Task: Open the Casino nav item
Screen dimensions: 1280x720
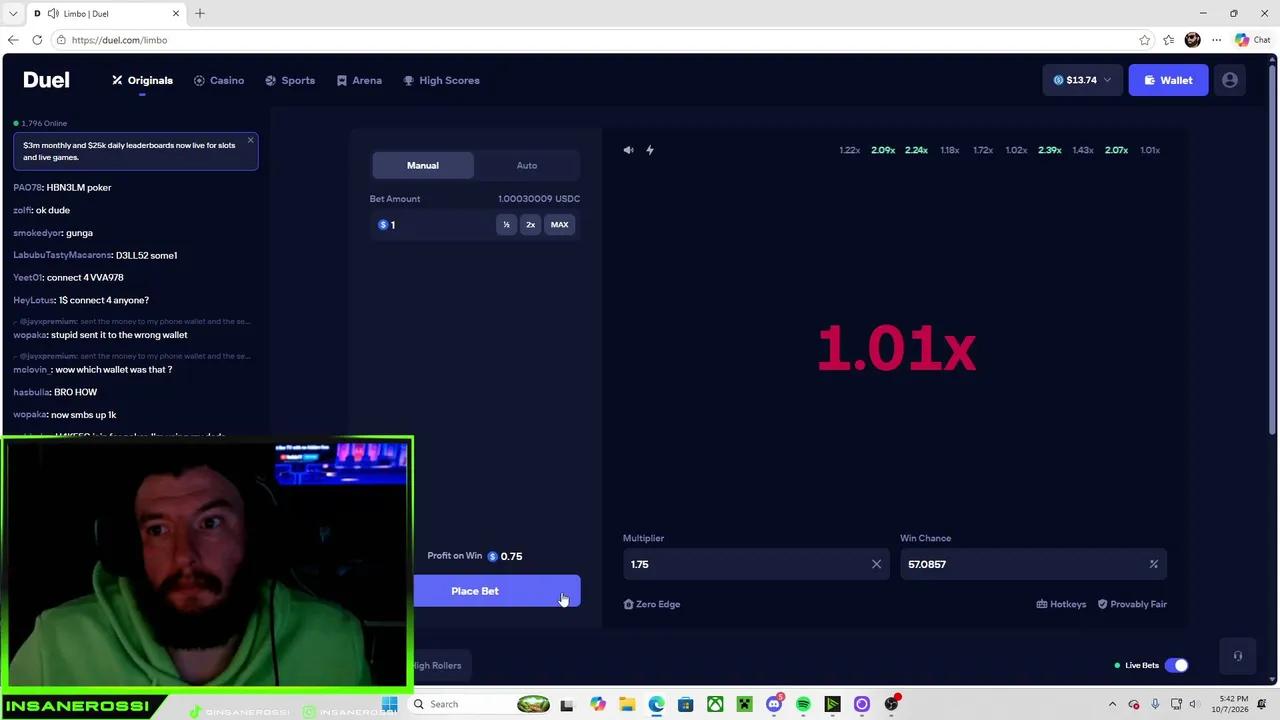Action: coord(219,80)
